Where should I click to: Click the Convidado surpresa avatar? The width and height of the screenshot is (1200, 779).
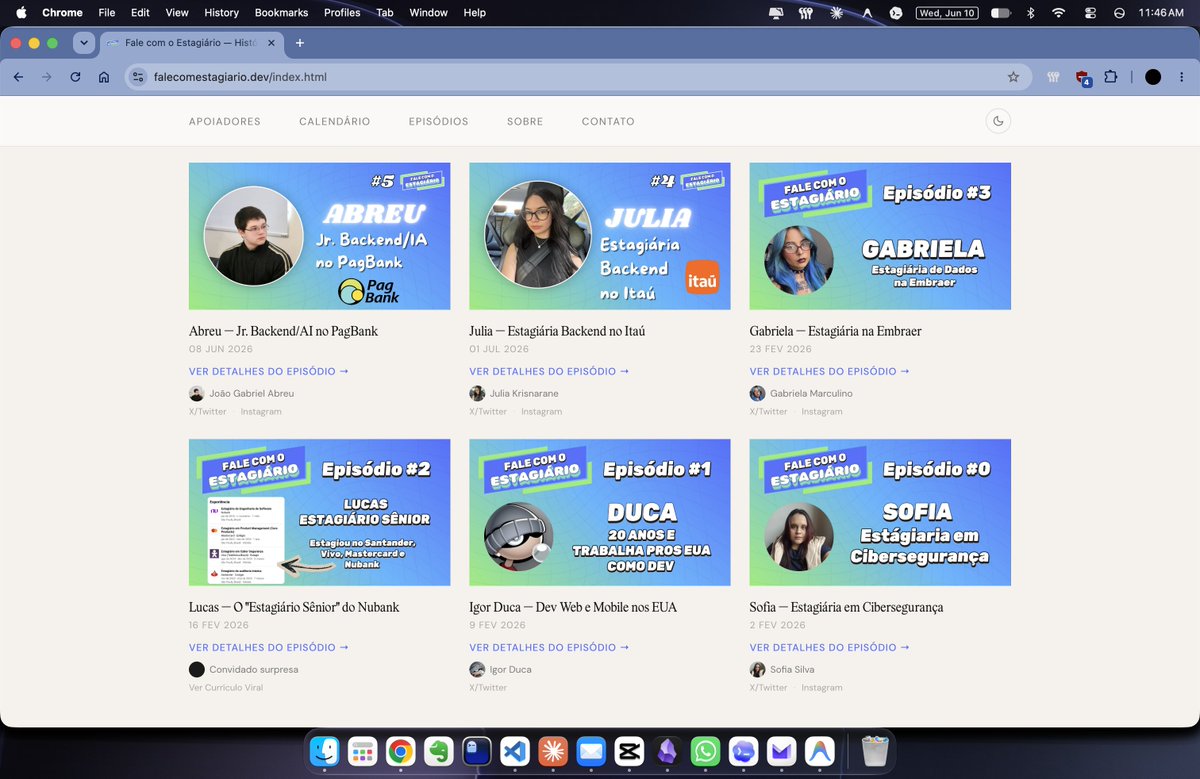click(197, 669)
